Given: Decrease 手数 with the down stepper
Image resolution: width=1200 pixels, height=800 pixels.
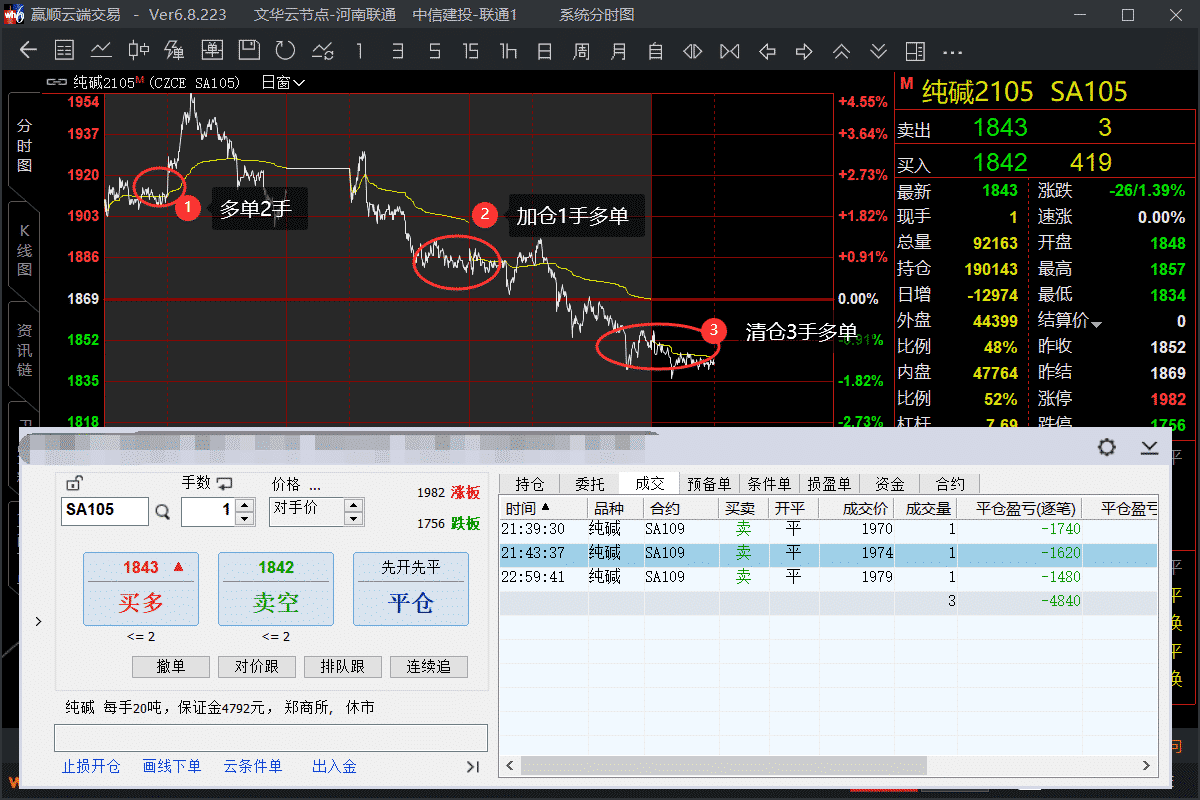Looking at the screenshot, I should (x=244, y=518).
